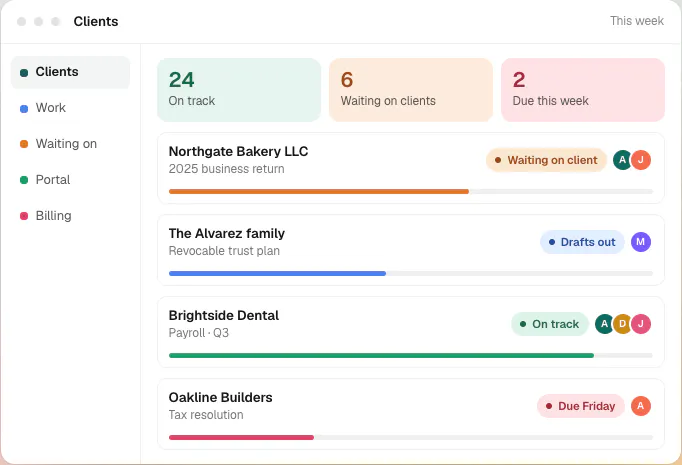Click avatar A on Brightside Dental row
Image resolution: width=682 pixels, height=465 pixels.
click(605, 324)
